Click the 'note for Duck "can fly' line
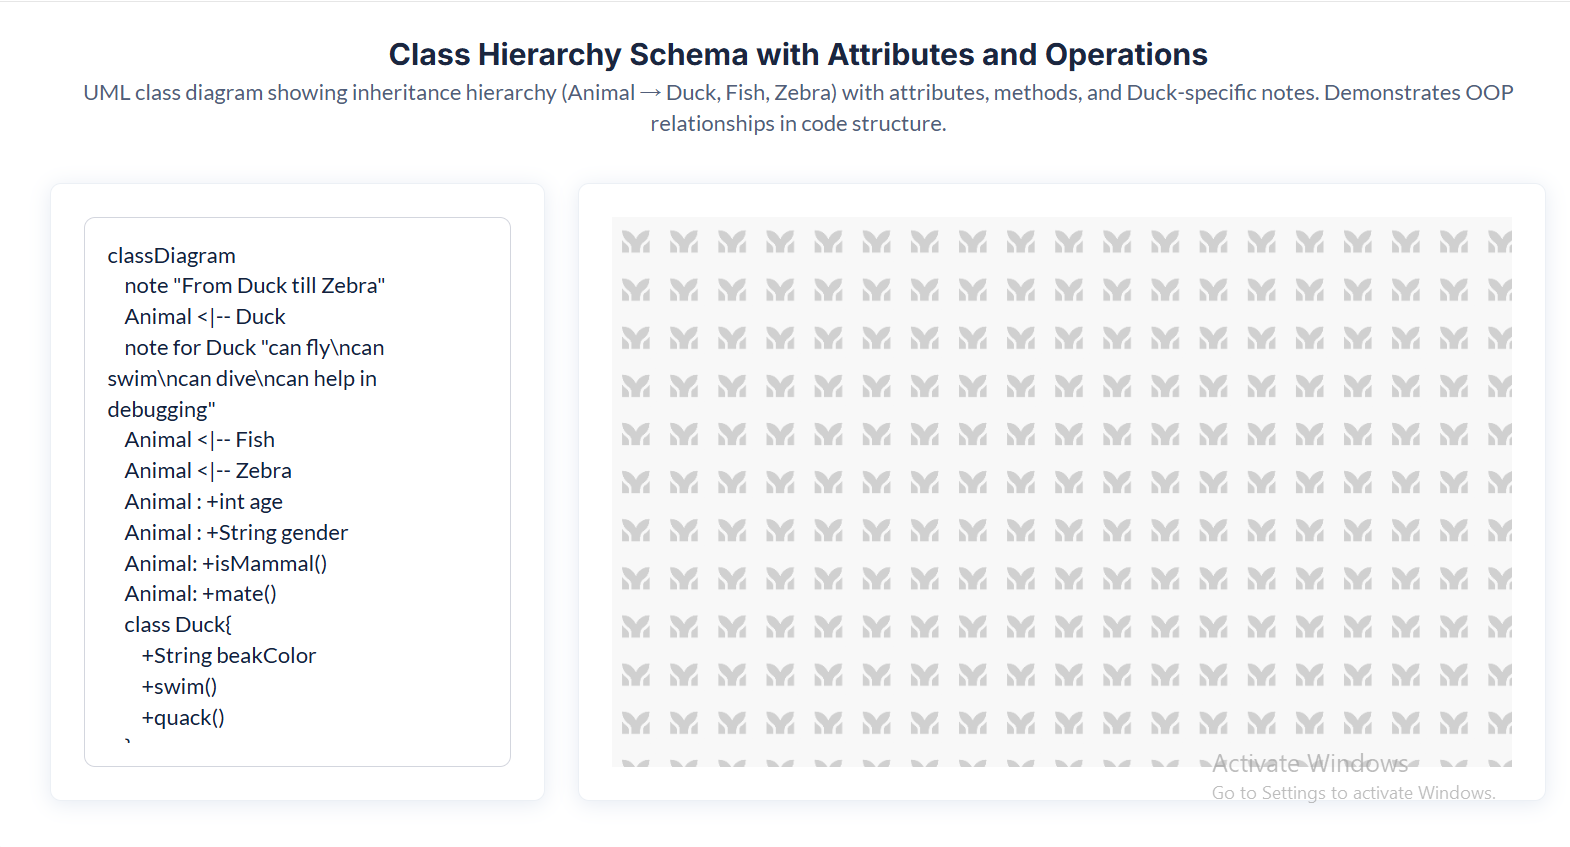The width and height of the screenshot is (1570, 847). pyautogui.click(x=254, y=348)
